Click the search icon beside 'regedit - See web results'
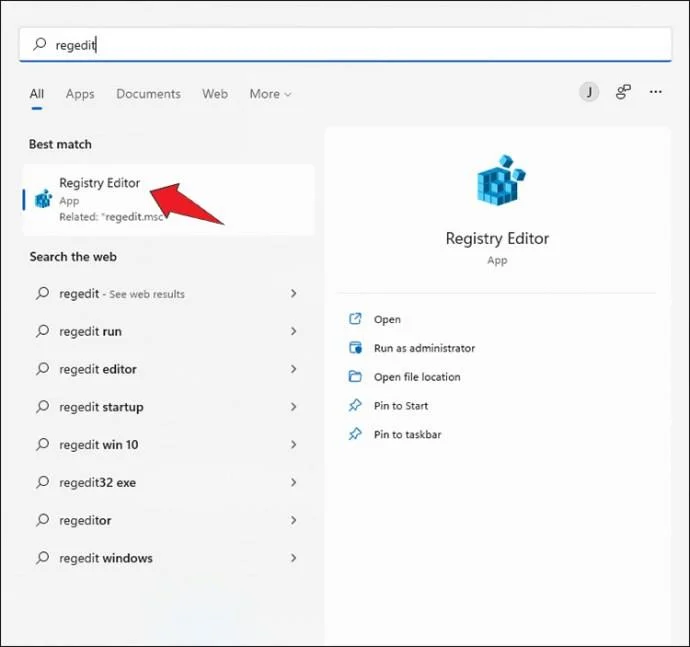This screenshot has height=647, width=690. [x=42, y=293]
